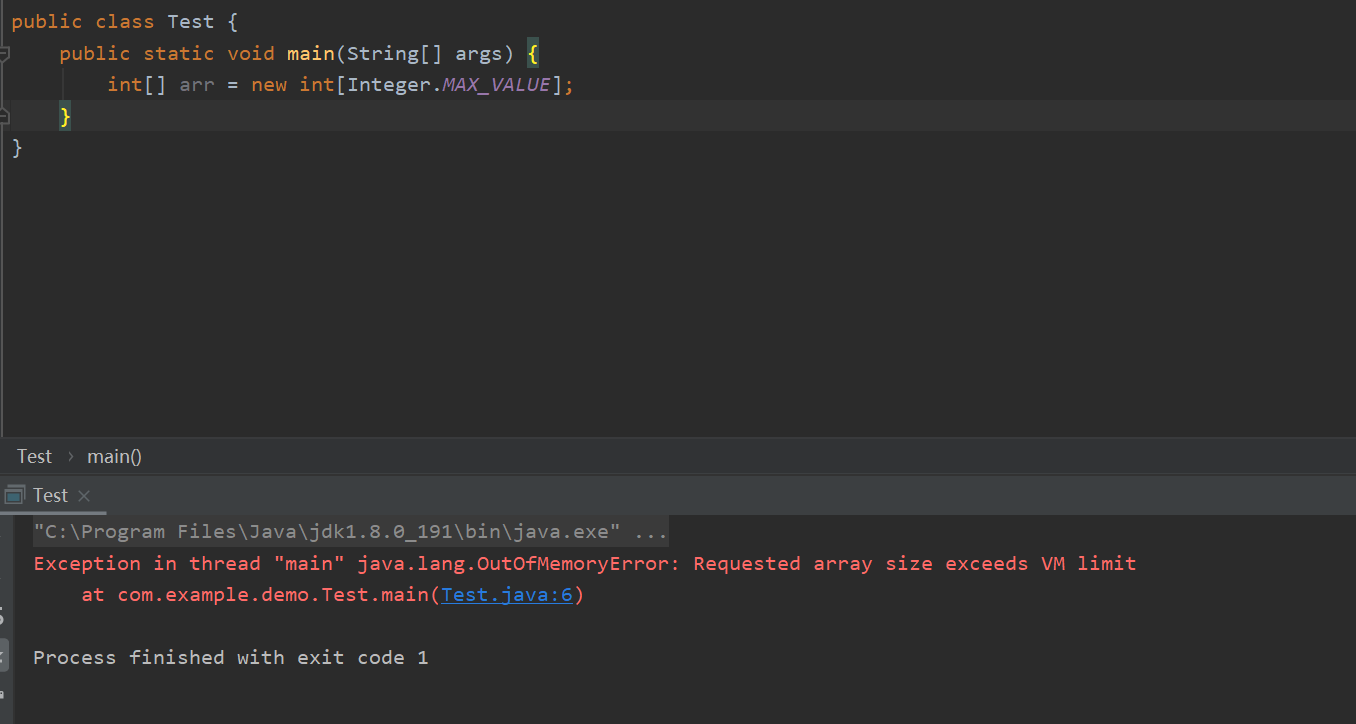Close the Test run tab
This screenshot has height=724, width=1356.
point(84,496)
